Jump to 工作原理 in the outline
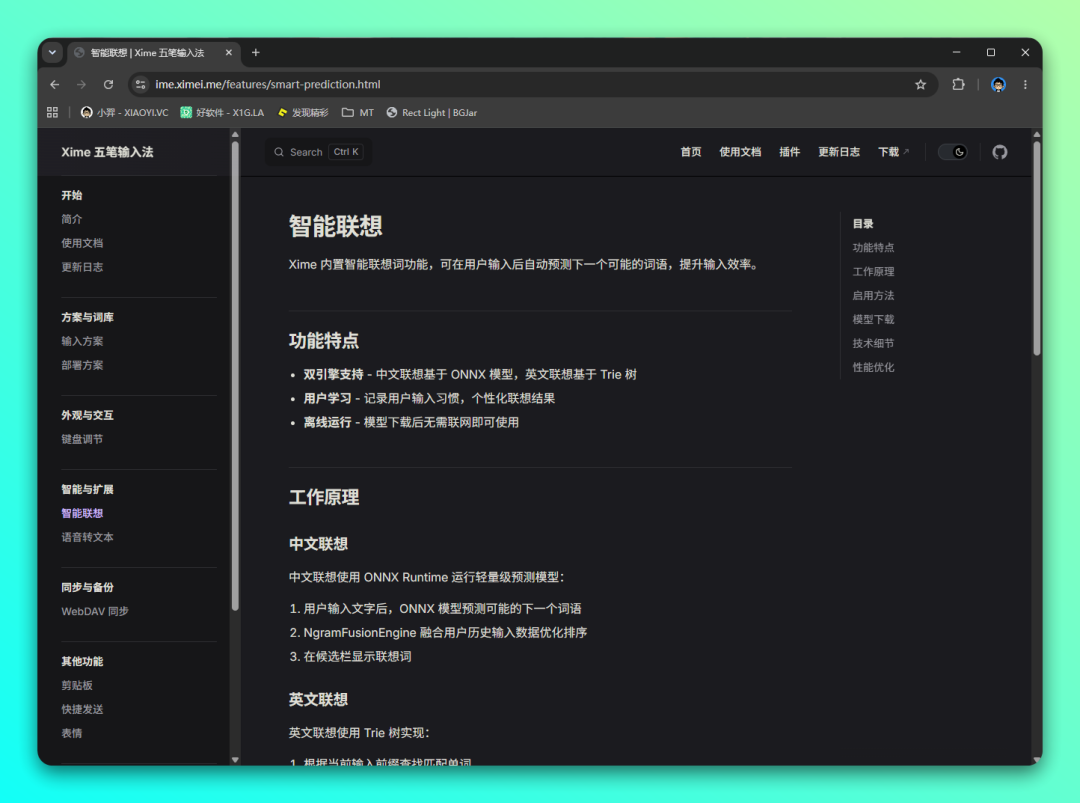The image size is (1080, 803). click(873, 272)
